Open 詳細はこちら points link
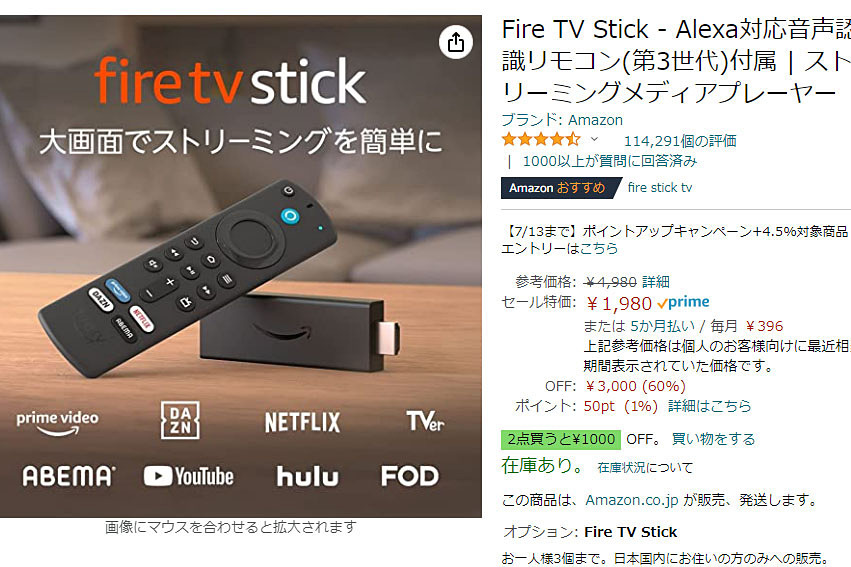851x567 pixels. coord(709,406)
